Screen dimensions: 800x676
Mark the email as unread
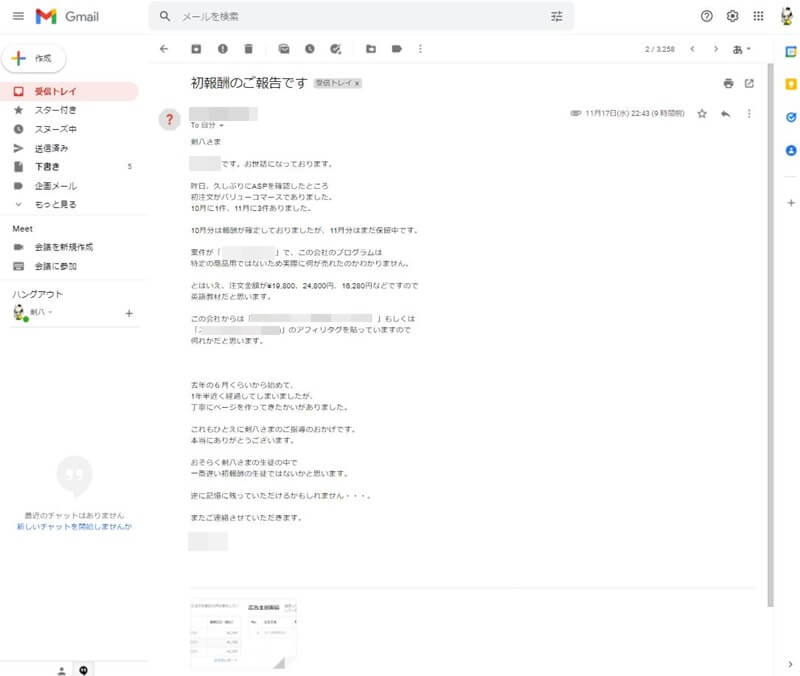coord(284,48)
